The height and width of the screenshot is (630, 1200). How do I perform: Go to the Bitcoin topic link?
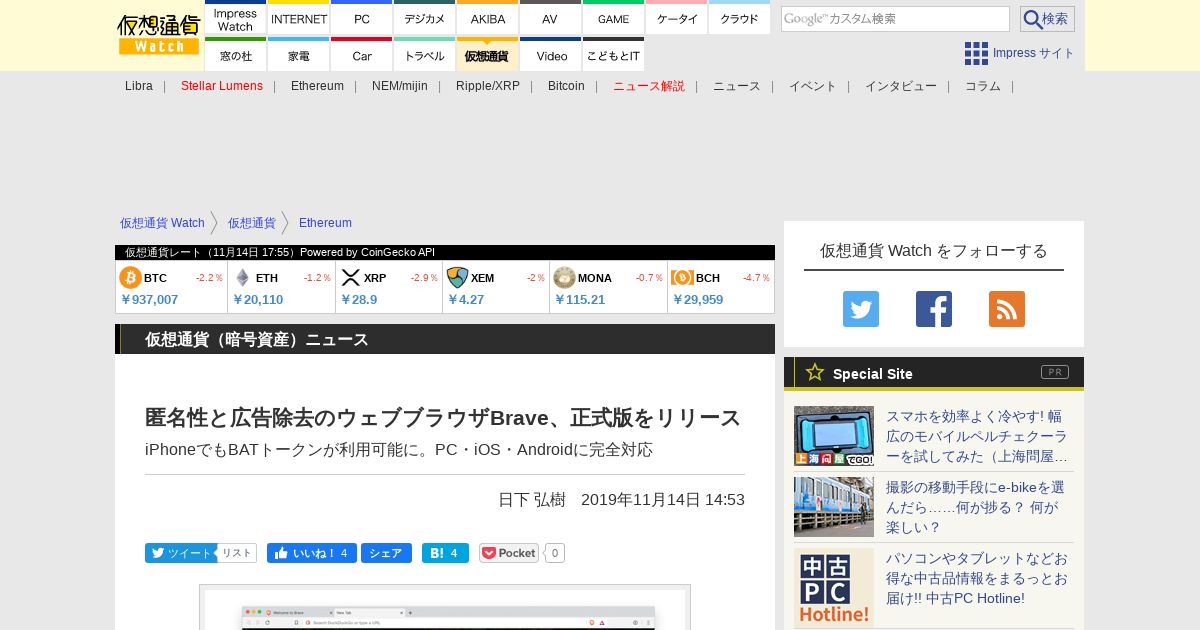tap(566, 86)
